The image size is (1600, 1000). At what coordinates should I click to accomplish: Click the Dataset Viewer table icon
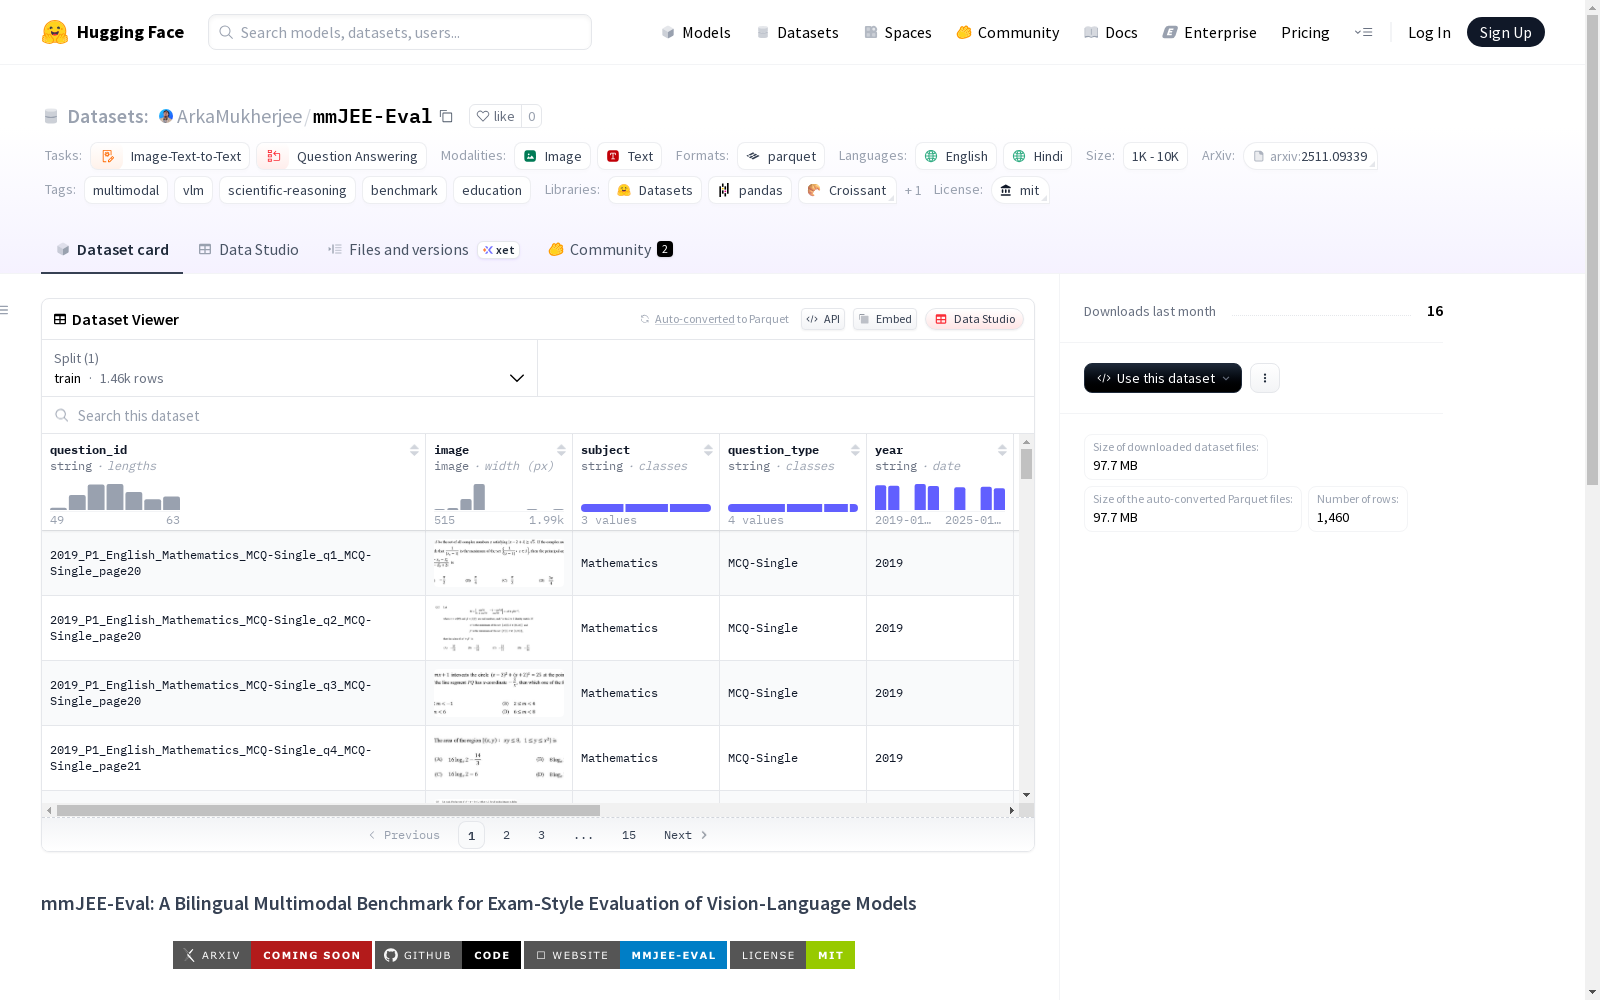(60, 319)
